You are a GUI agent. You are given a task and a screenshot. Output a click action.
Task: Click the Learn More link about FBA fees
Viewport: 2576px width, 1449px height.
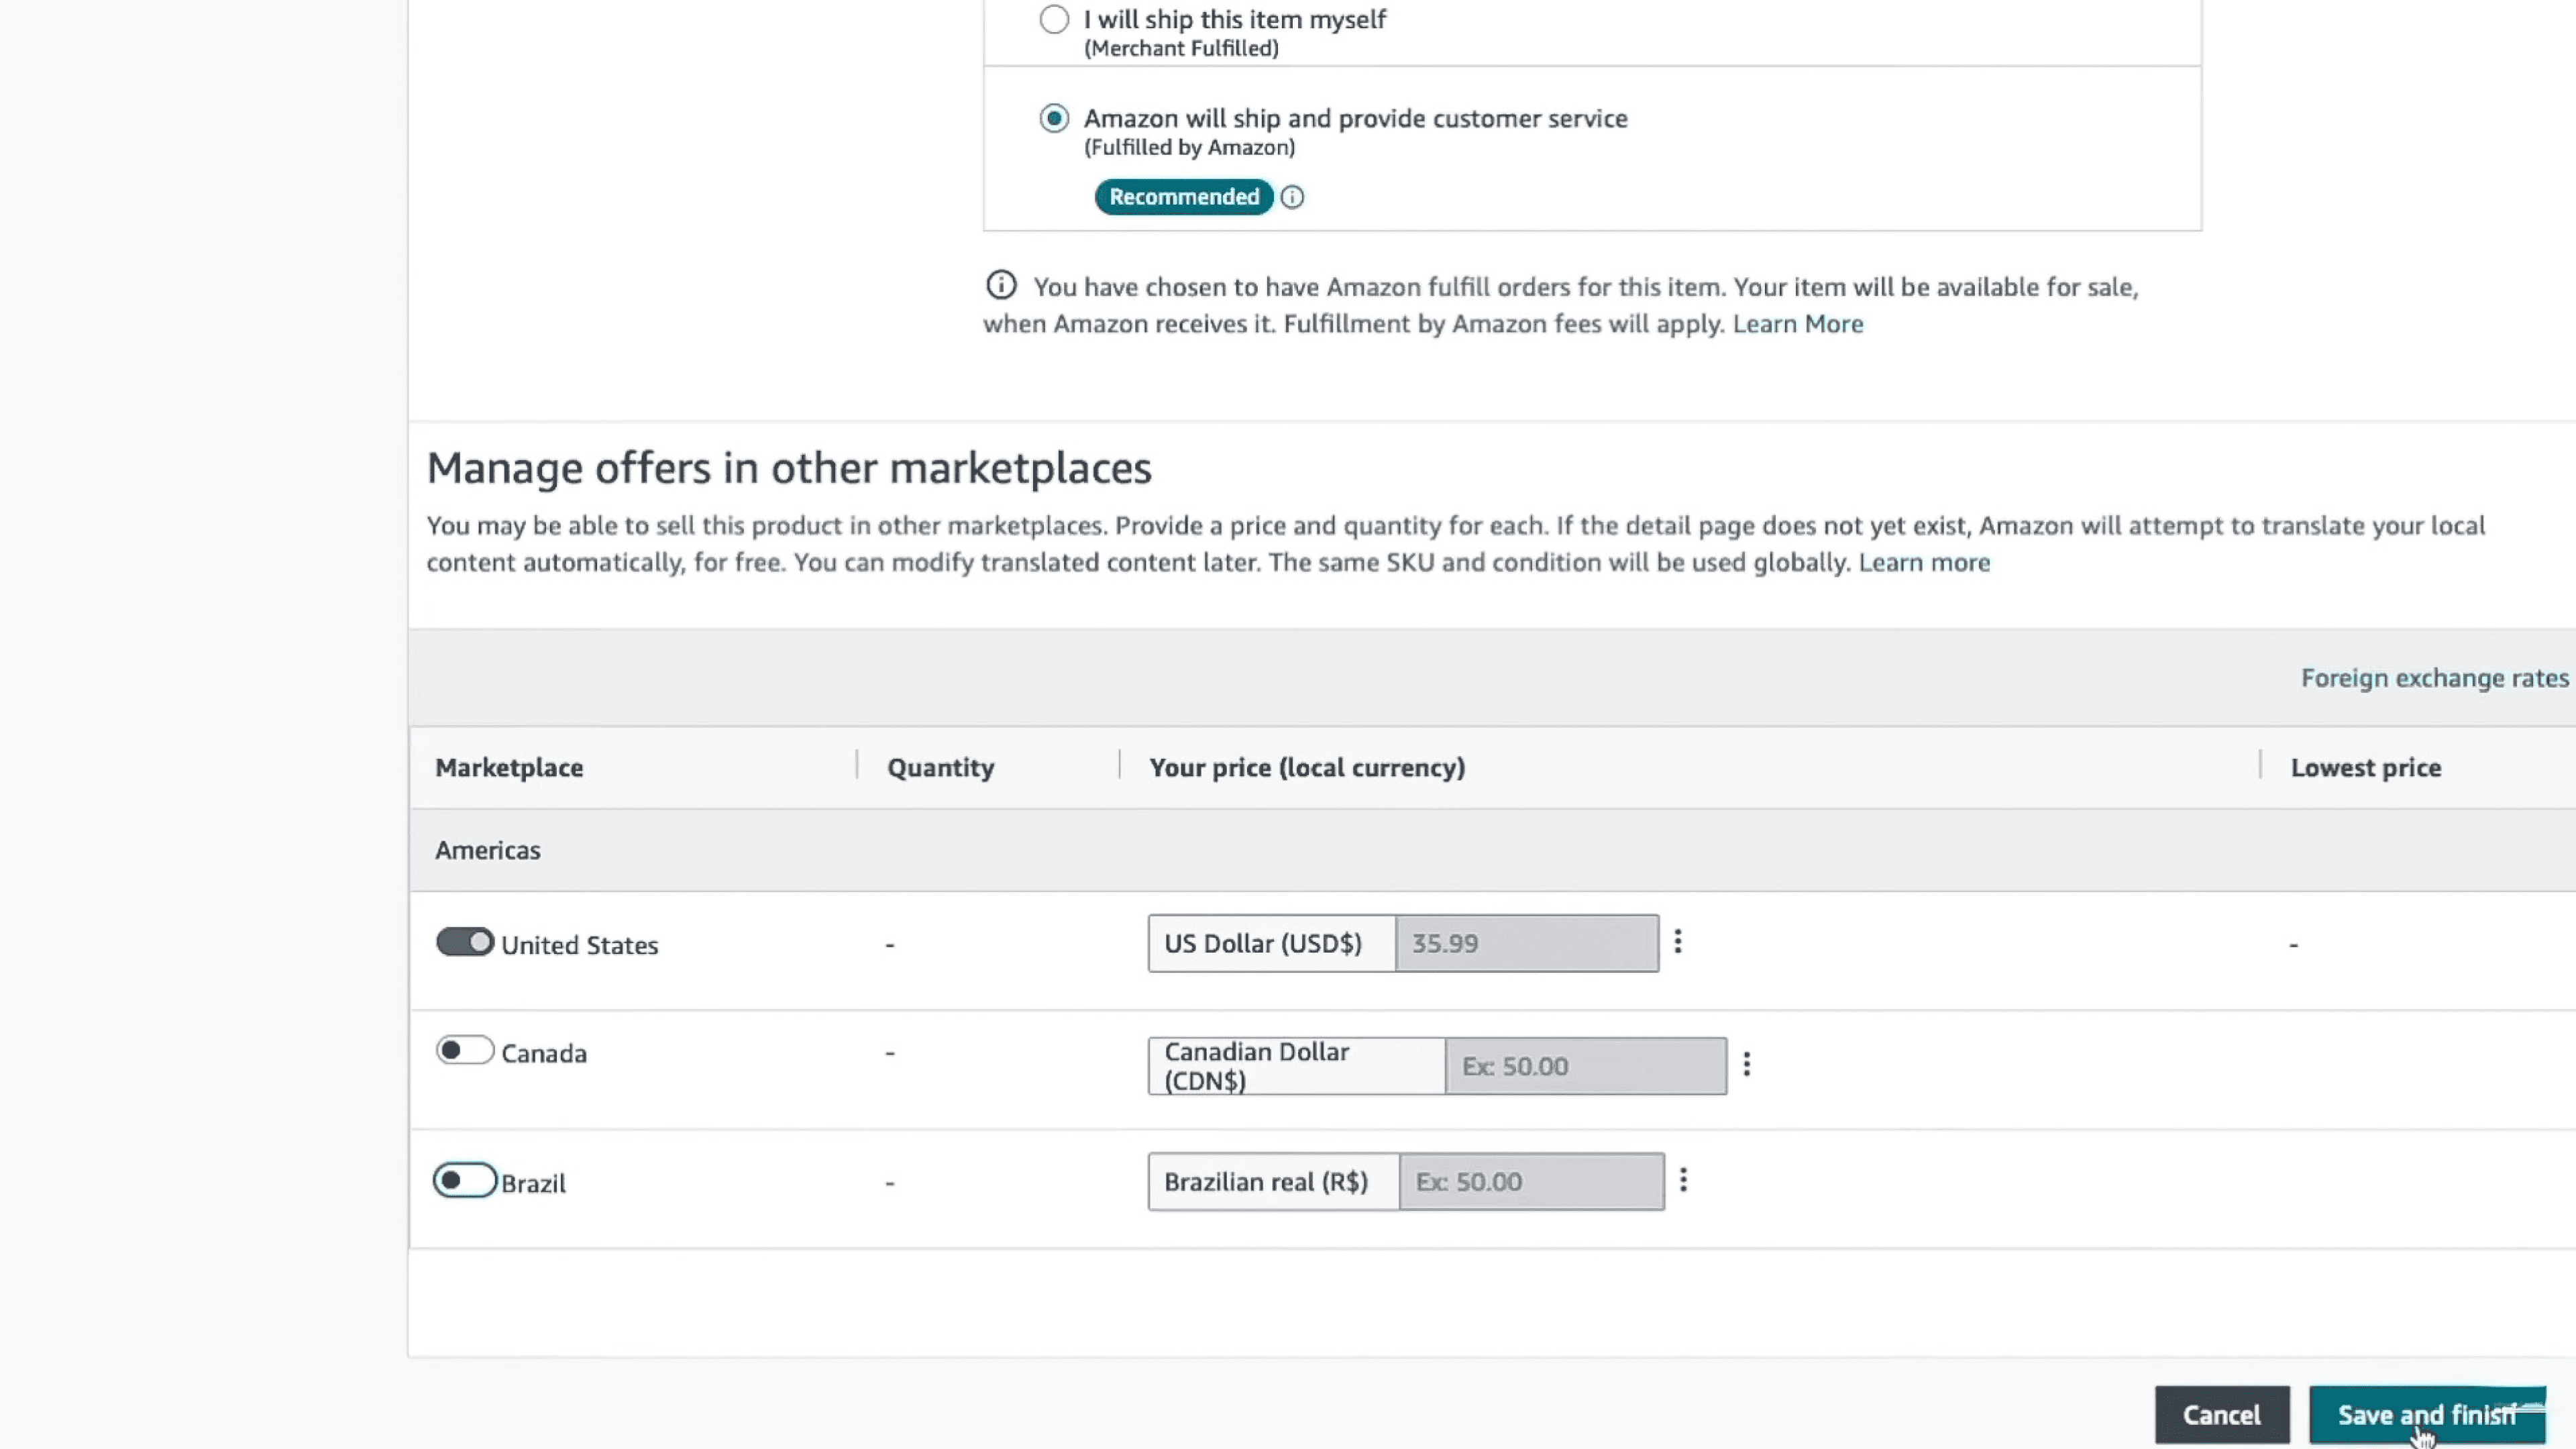pos(1797,324)
